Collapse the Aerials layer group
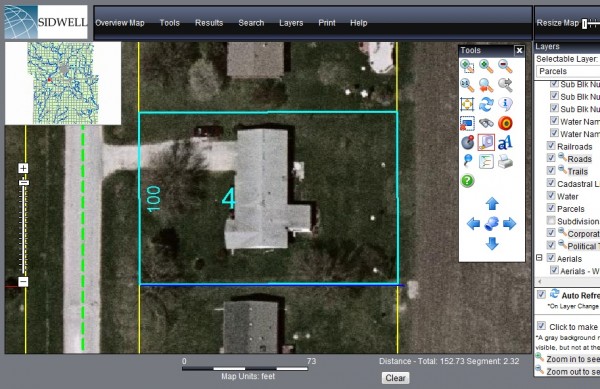 coord(539,258)
